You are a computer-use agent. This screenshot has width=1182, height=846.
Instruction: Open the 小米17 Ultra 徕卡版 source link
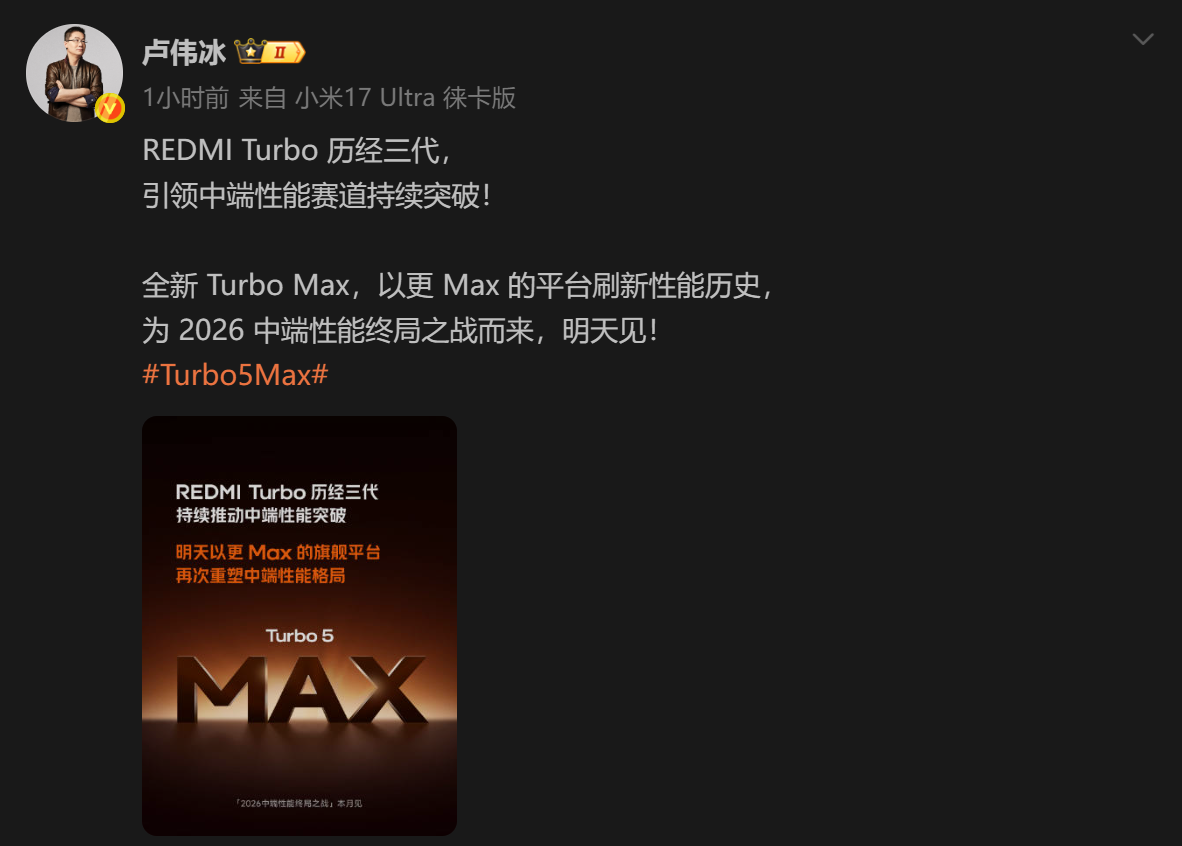coord(405,98)
